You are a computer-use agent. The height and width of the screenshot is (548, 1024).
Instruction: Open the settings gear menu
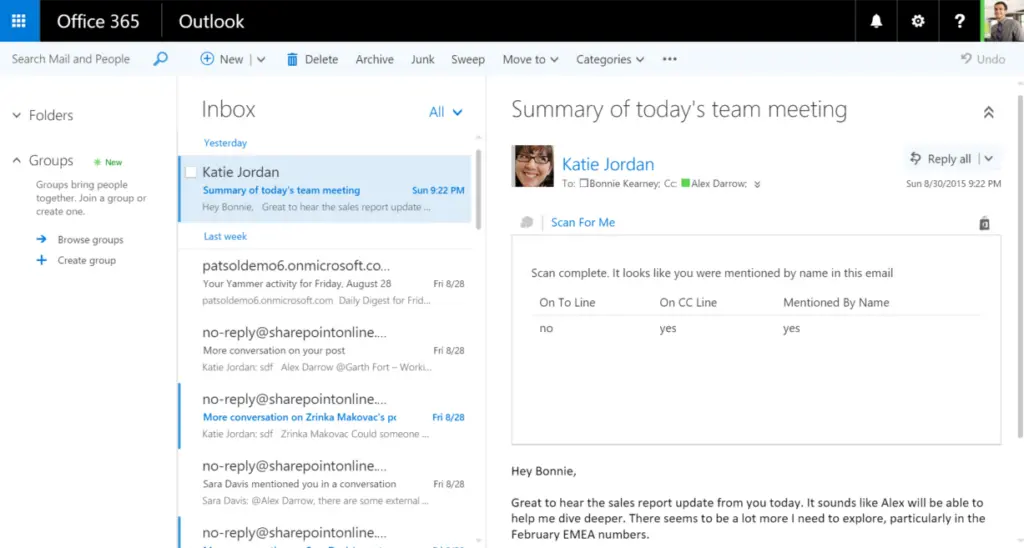(x=918, y=21)
